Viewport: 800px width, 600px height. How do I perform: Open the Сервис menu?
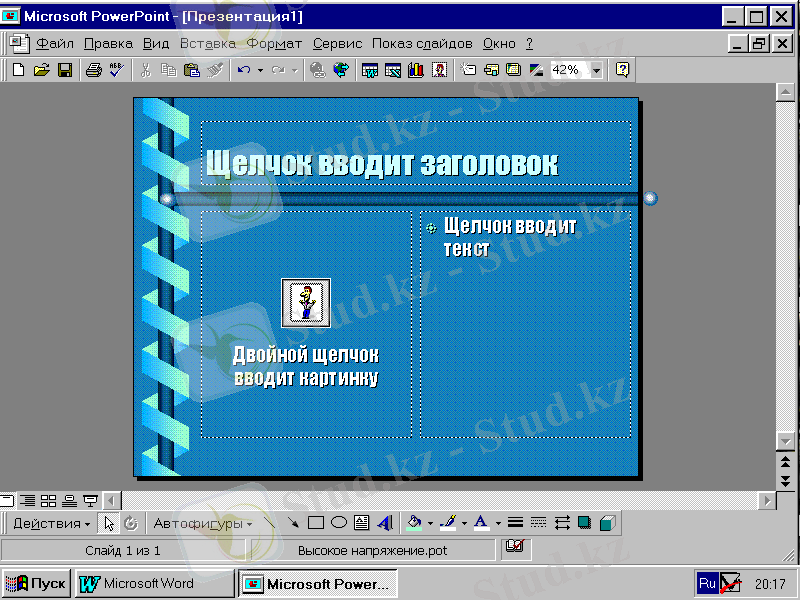pos(337,44)
